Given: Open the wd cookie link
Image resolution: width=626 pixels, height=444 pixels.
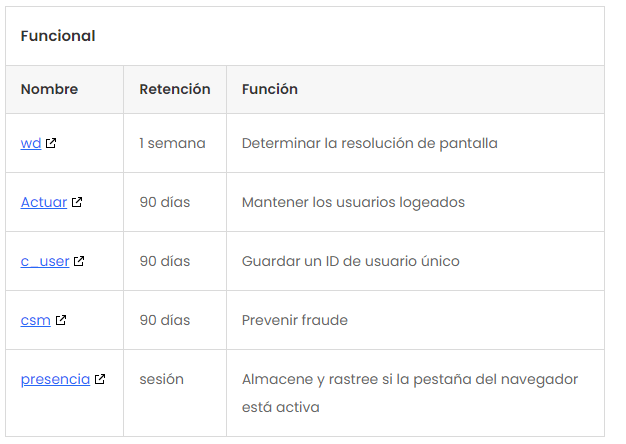Looking at the screenshot, I should click(x=31, y=143).
